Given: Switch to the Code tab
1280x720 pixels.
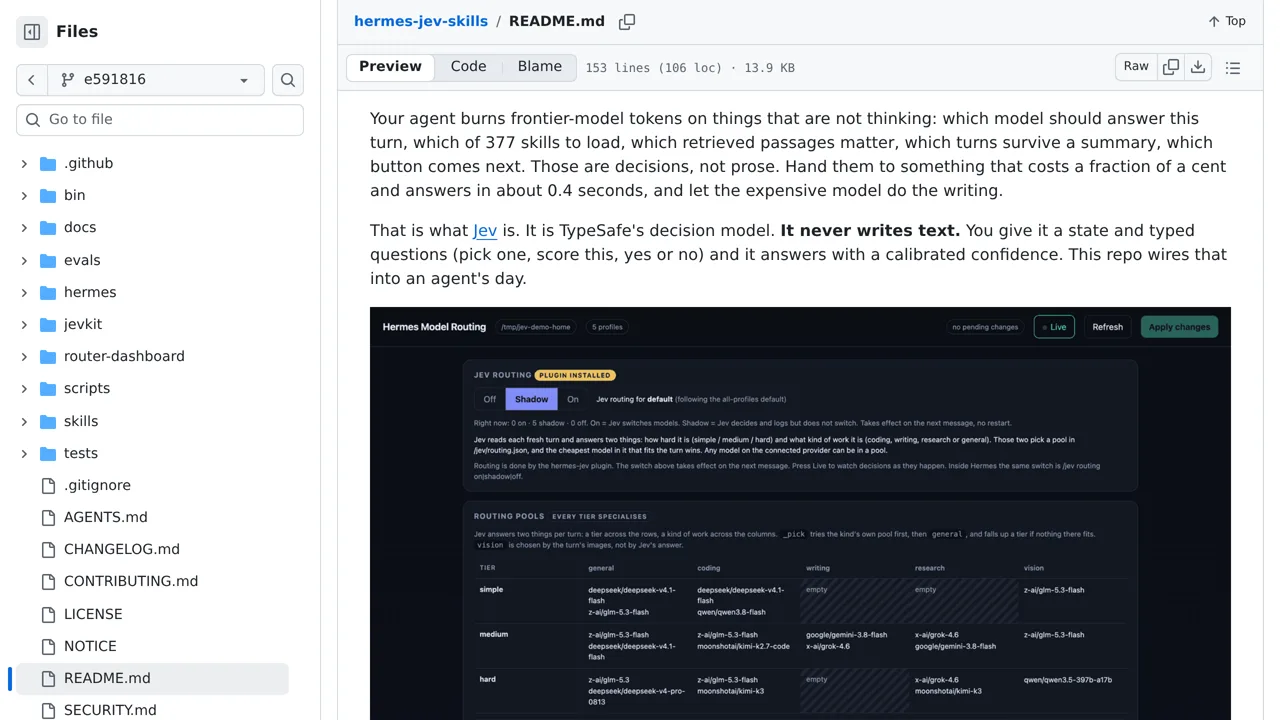Looking at the screenshot, I should [468, 67].
